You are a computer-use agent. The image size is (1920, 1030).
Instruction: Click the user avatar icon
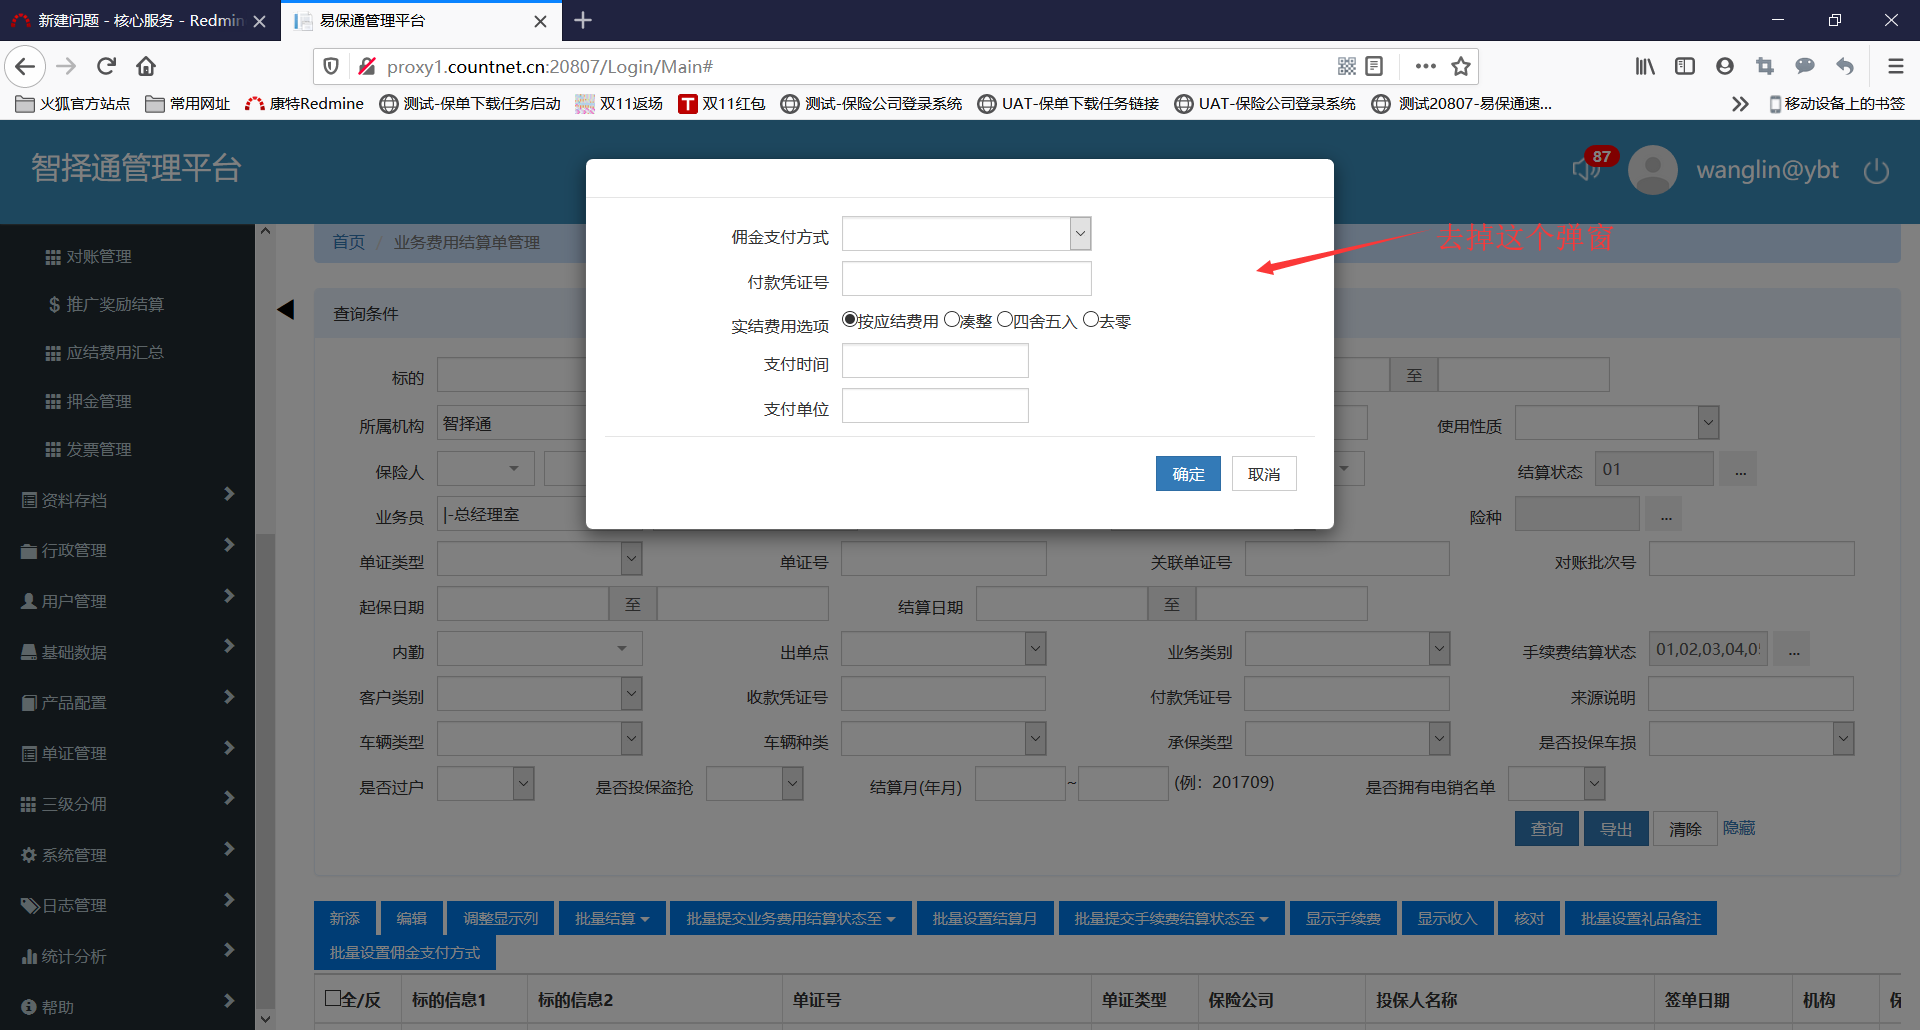pyautogui.click(x=1652, y=170)
